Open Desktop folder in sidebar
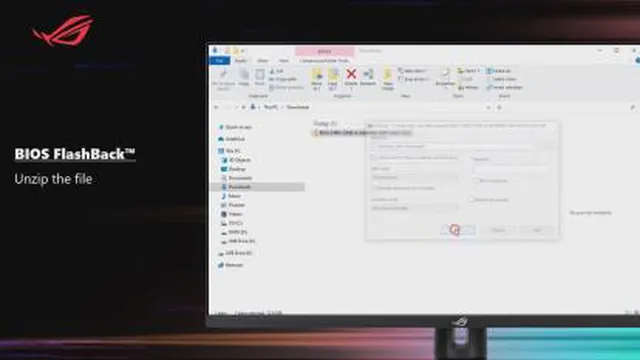Image resolution: width=640 pixels, height=360 pixels. click(233, 169)
